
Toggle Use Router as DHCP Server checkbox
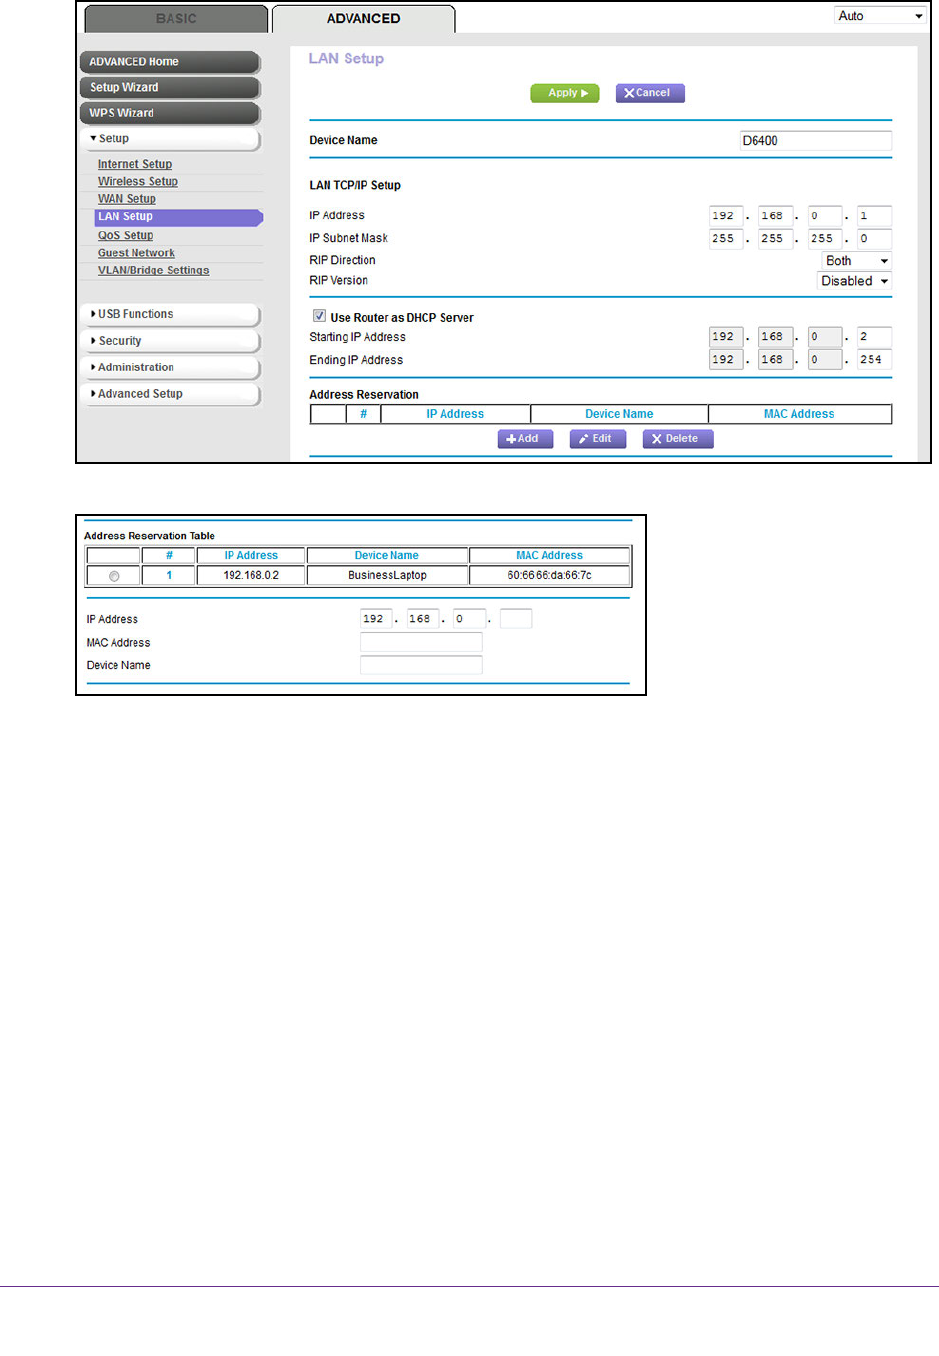tap(319, 316)
